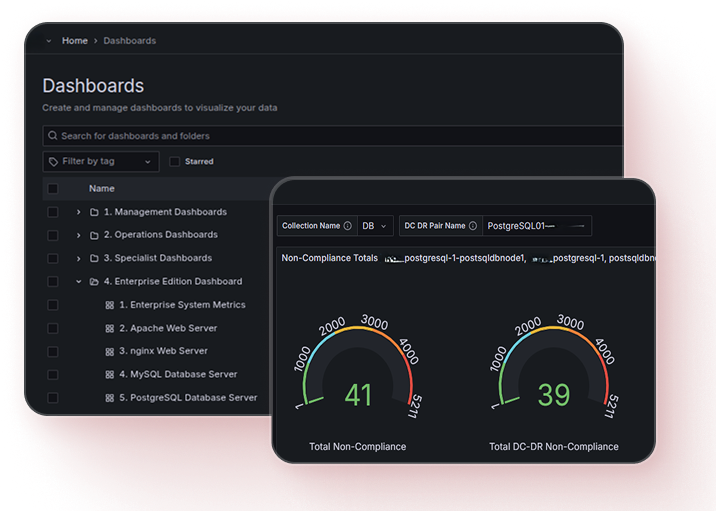Click dashboard grid icon for PostgreSQL Database Server
The height and width of the screenshot is (511, 716).
[x=110, y=398]
